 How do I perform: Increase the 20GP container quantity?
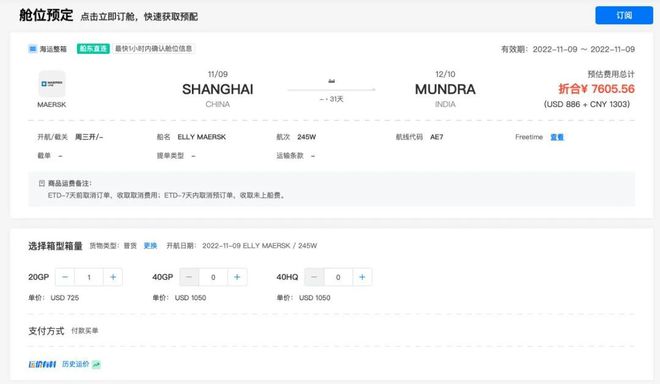tap(113, 277)
